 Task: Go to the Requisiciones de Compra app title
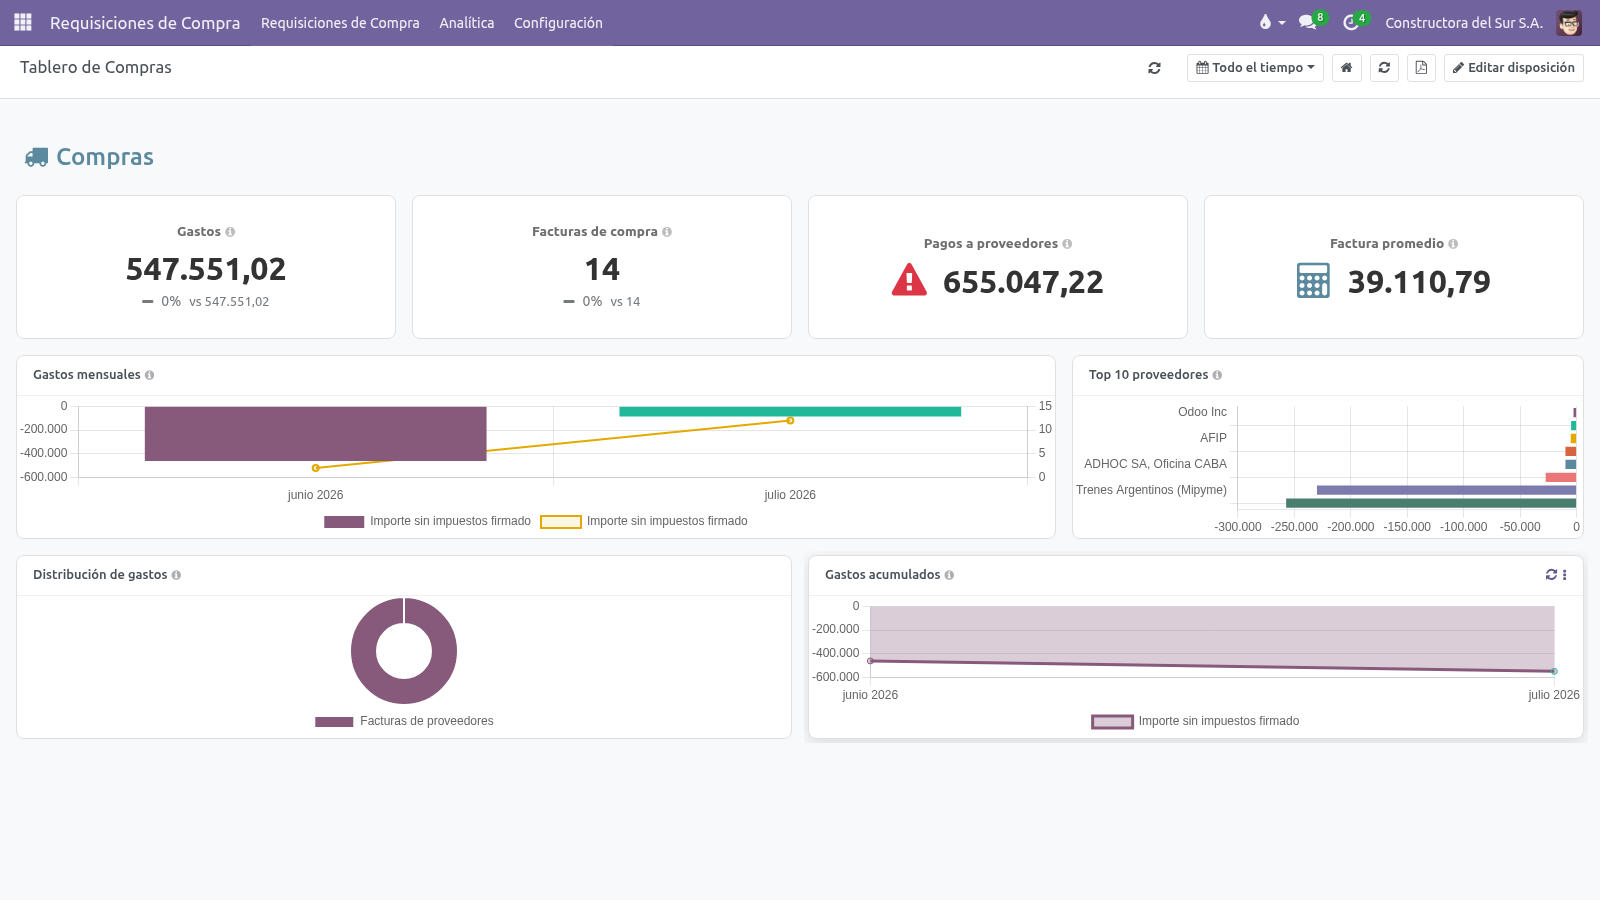pos(145,22)
